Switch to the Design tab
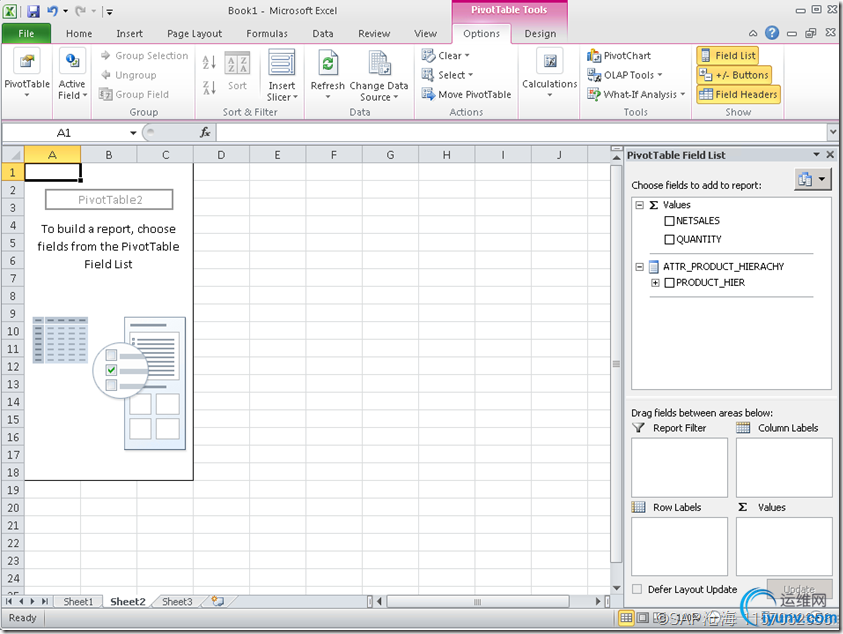Viewport: 843px width, 634px height. tap(540, 33)
